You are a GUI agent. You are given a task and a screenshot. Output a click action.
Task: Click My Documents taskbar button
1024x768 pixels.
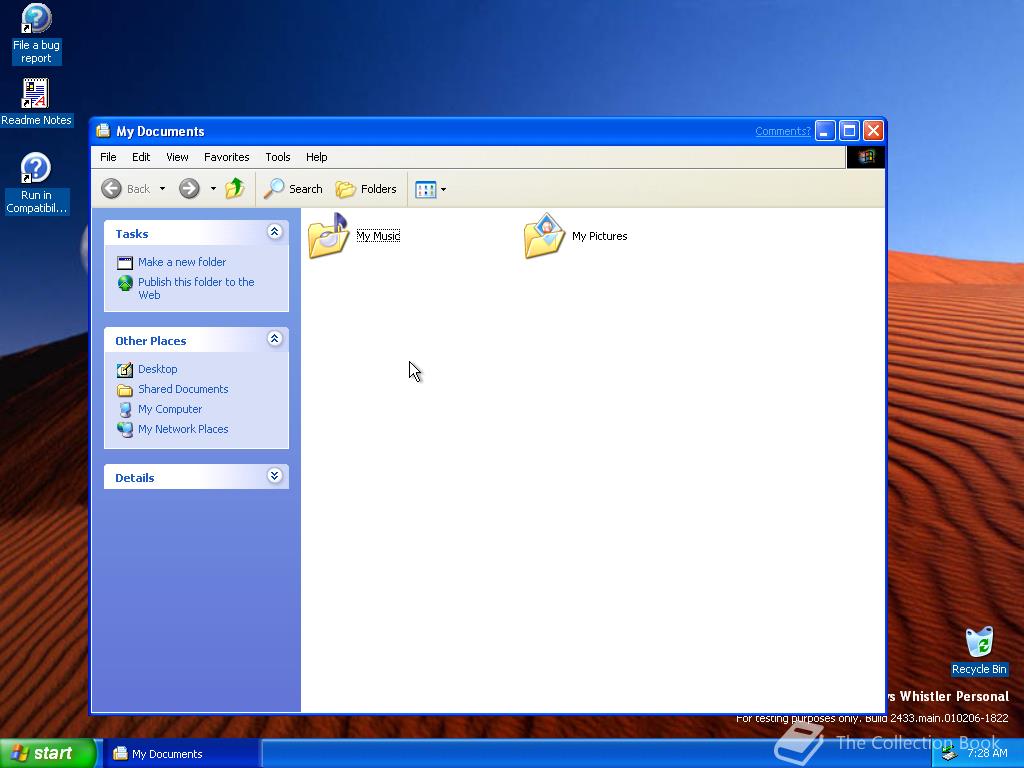[182, 754]
